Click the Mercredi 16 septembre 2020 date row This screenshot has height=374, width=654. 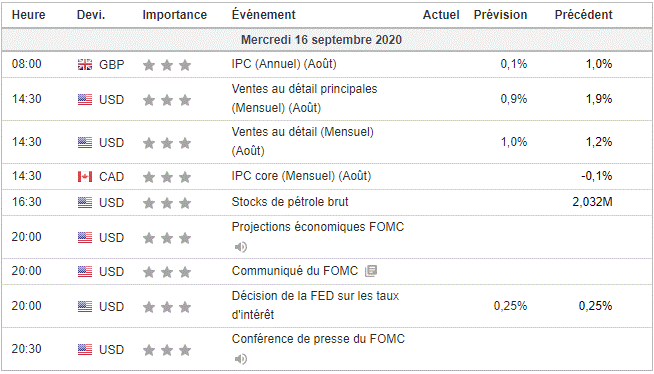[x=327, y=40]
